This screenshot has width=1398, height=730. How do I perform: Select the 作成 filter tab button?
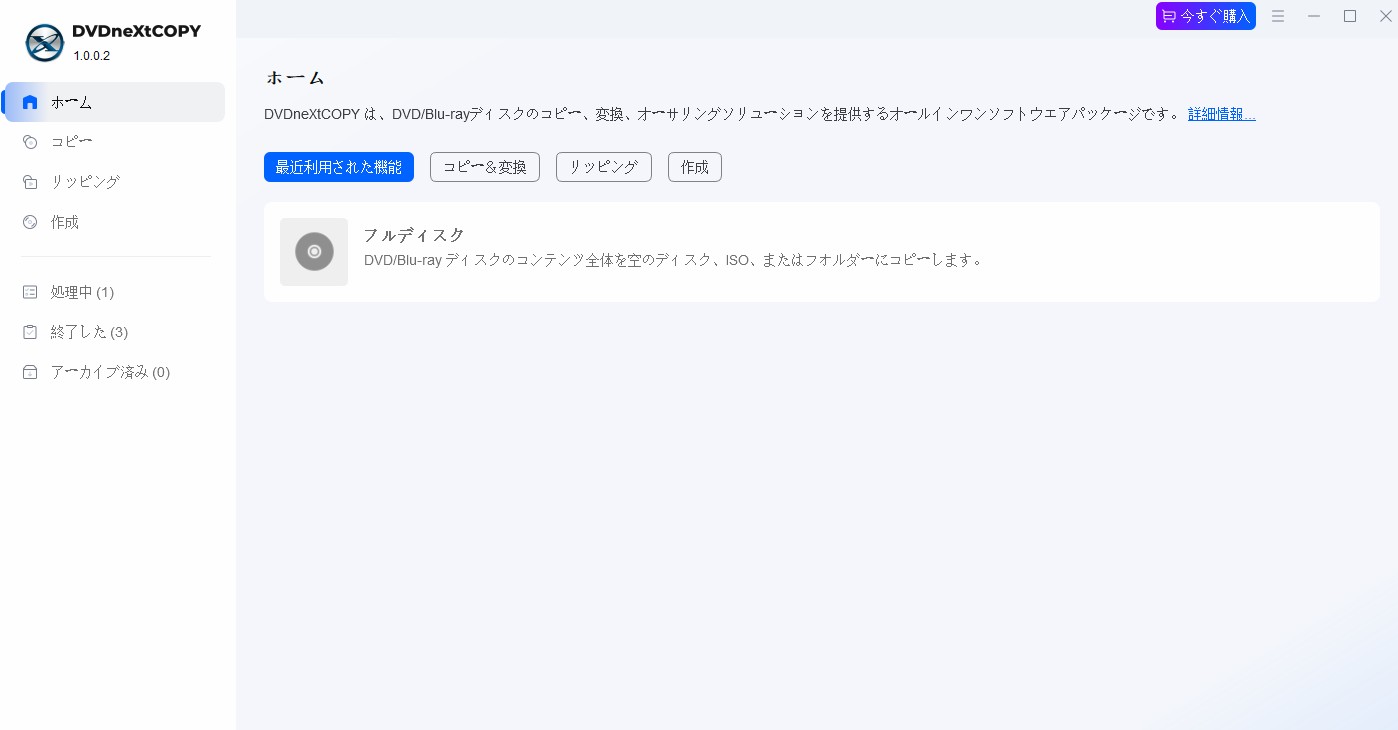pos(695,167)
